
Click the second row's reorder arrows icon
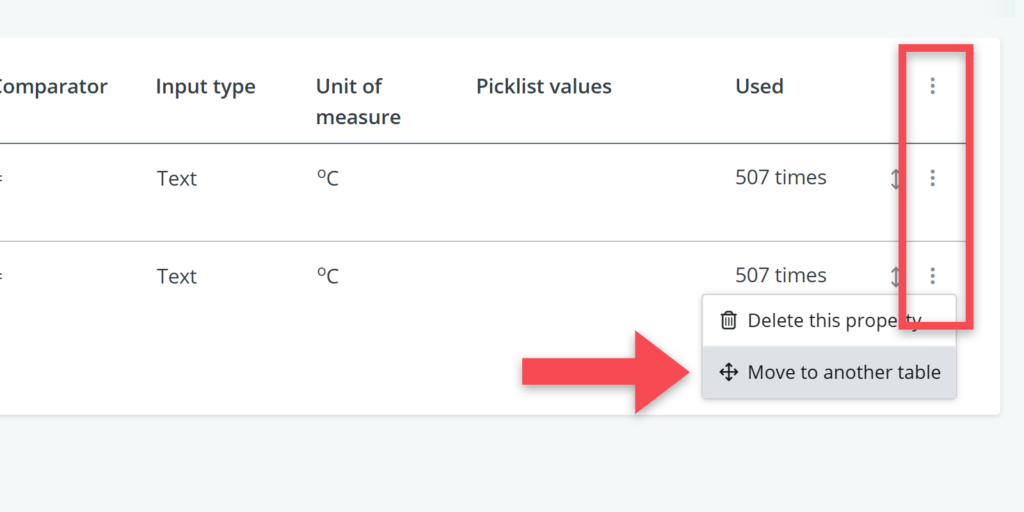coord(896,277)
